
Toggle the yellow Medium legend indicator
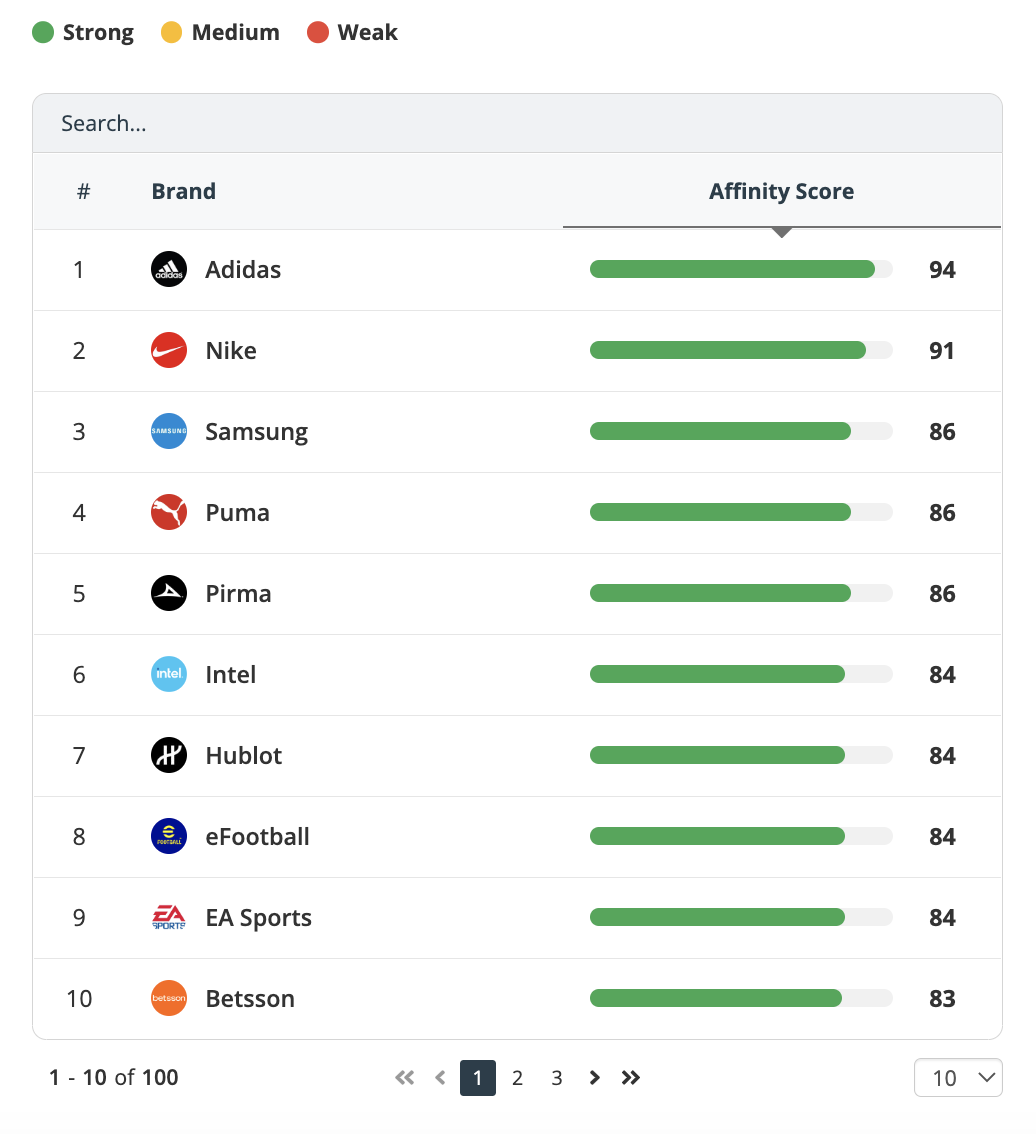tap(176, 32)
